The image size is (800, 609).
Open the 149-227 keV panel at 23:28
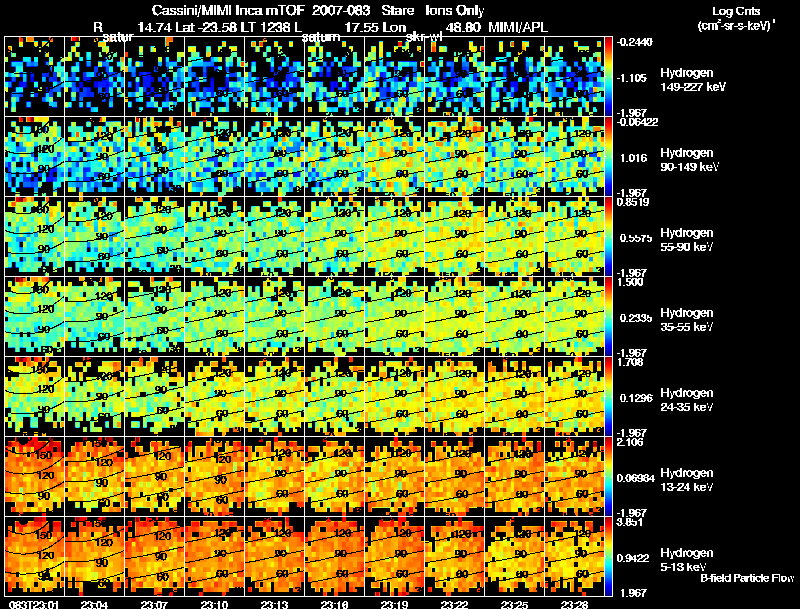click(574, 76)
